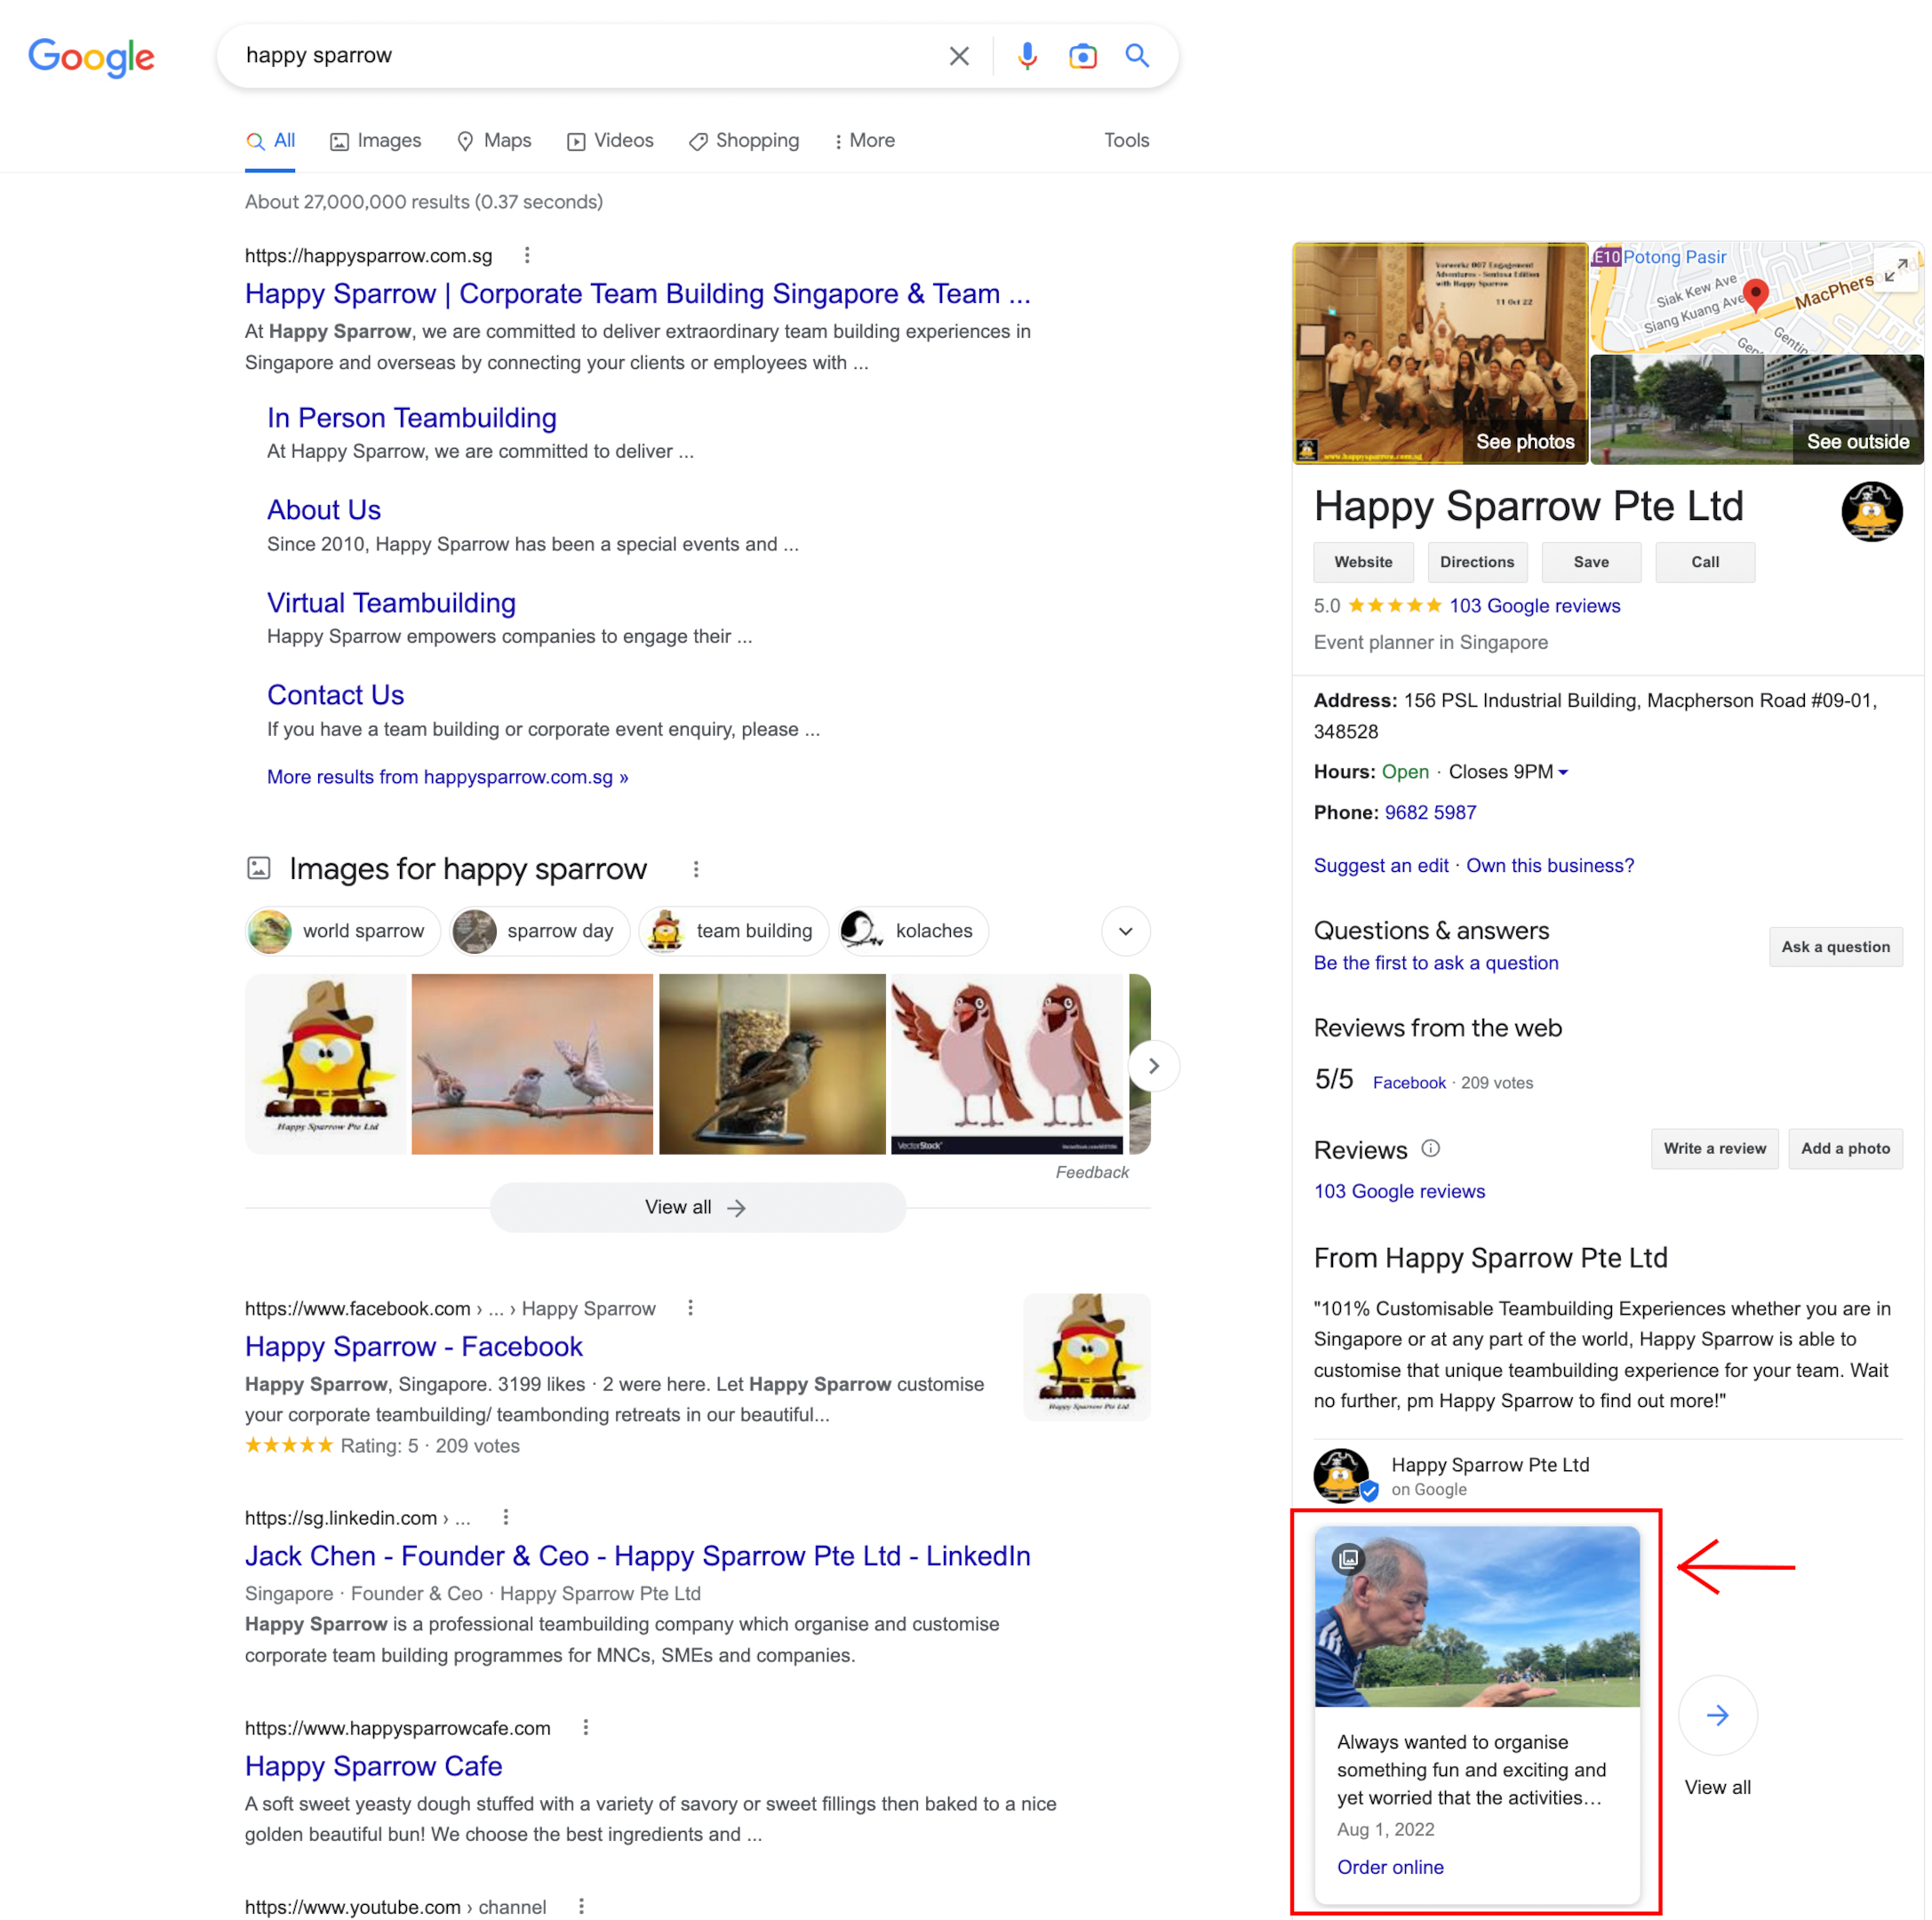Screen dimensions: 1932x1920
Task: Click the Google logo
Action: click(x=91, y=57)
